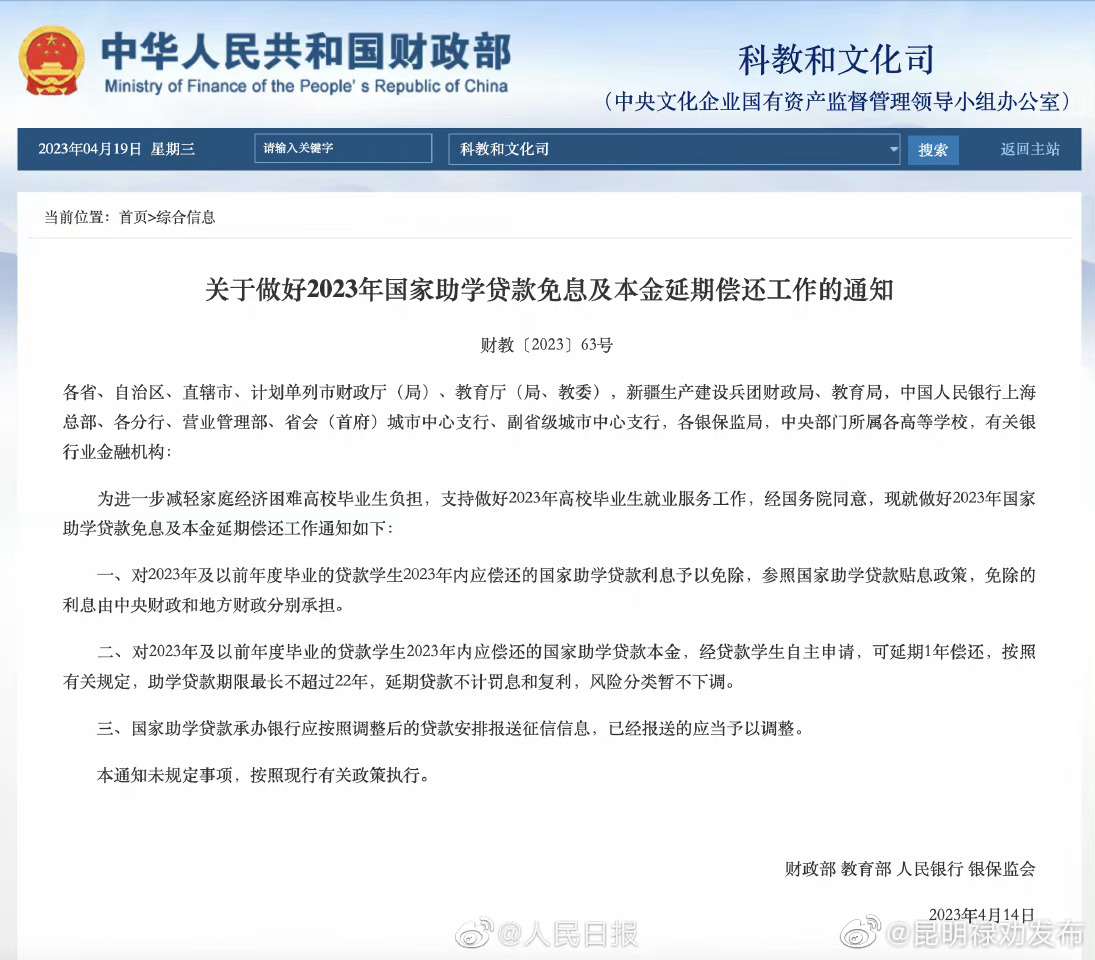This screenshot has width=1095, height=960.
Task: Click document number 财教〔2023〕63号
Action: coord(547,345)
